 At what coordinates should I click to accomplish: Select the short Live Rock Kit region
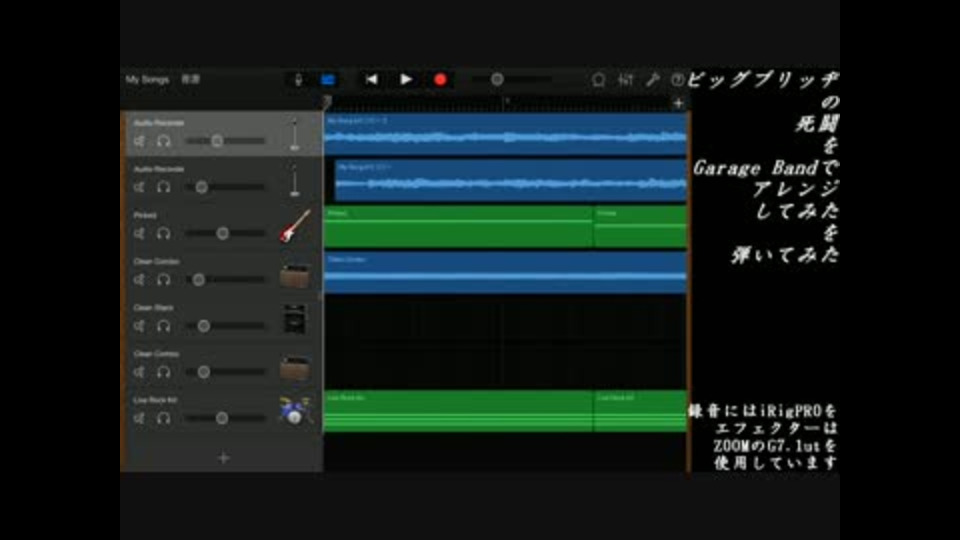(640, 411)
